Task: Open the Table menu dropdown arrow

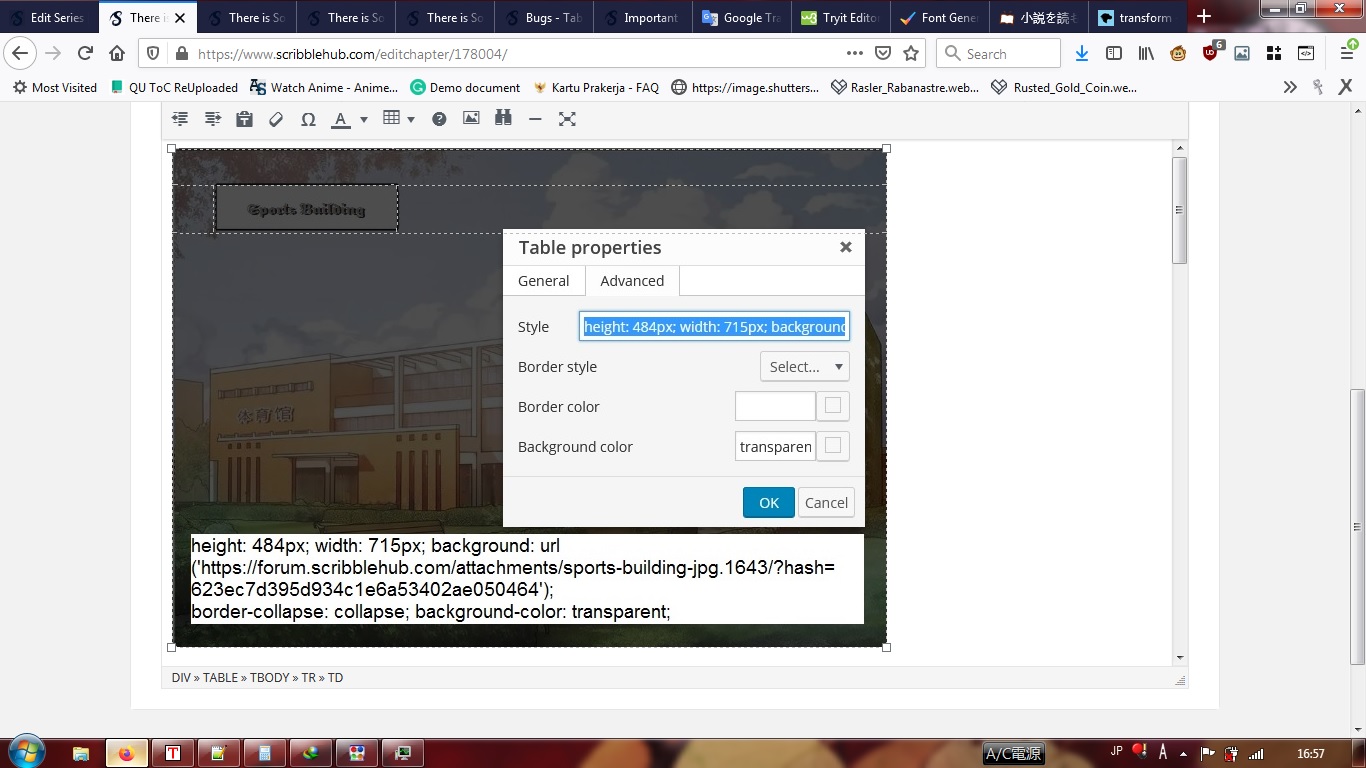Action: (x=411, y=120)
